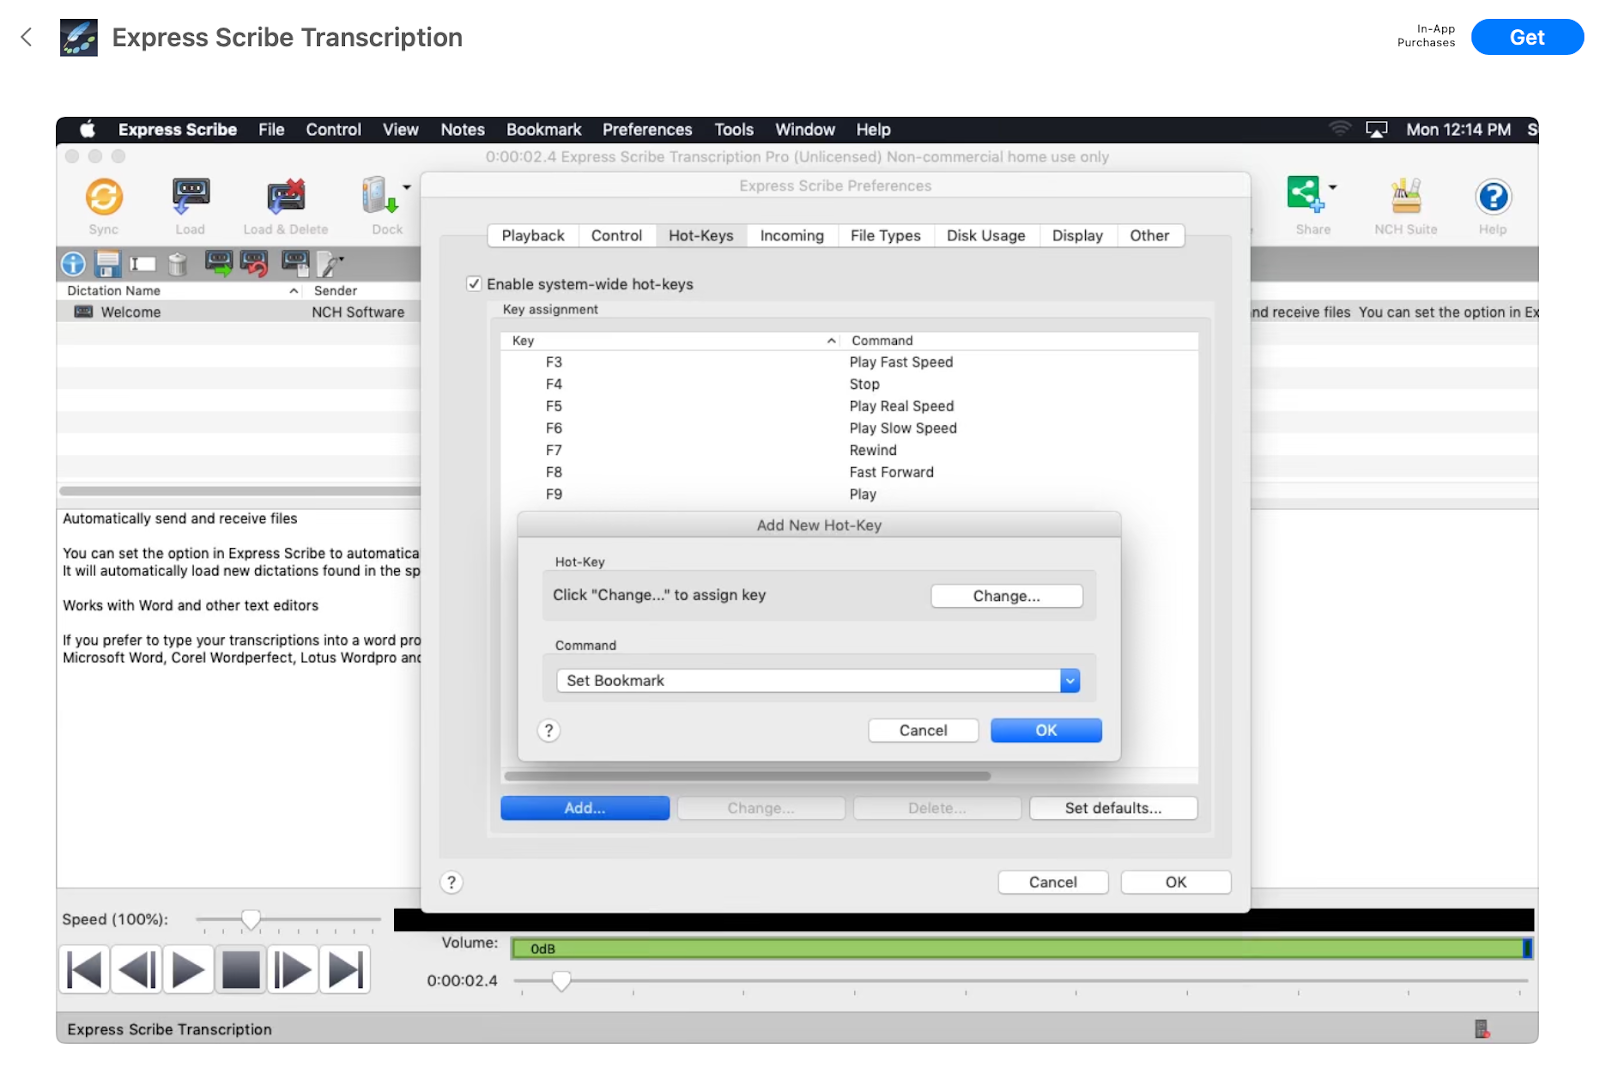Click the skip to end playback button
This screenshot has width=1600, height=1068.
(345, 970)
